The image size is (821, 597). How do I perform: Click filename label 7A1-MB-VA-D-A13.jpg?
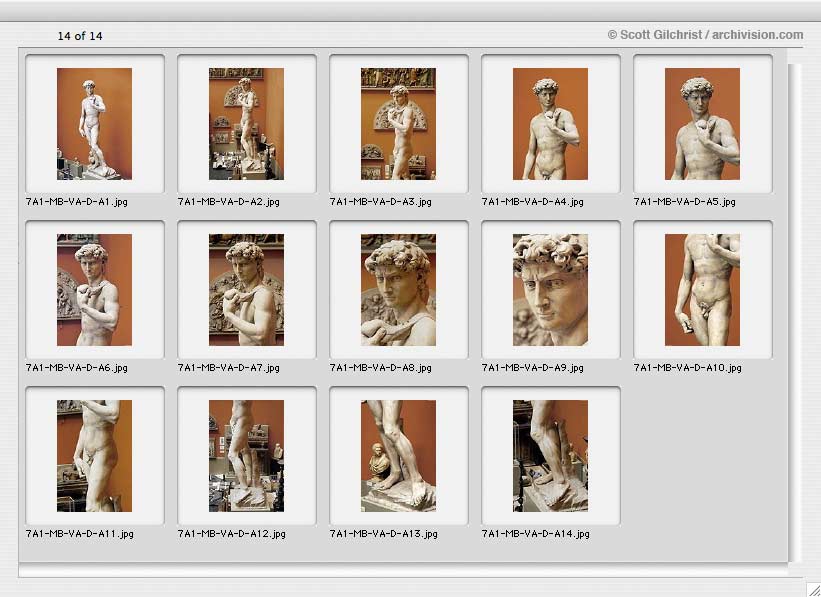pyautogui.click(x=384, y=534)
